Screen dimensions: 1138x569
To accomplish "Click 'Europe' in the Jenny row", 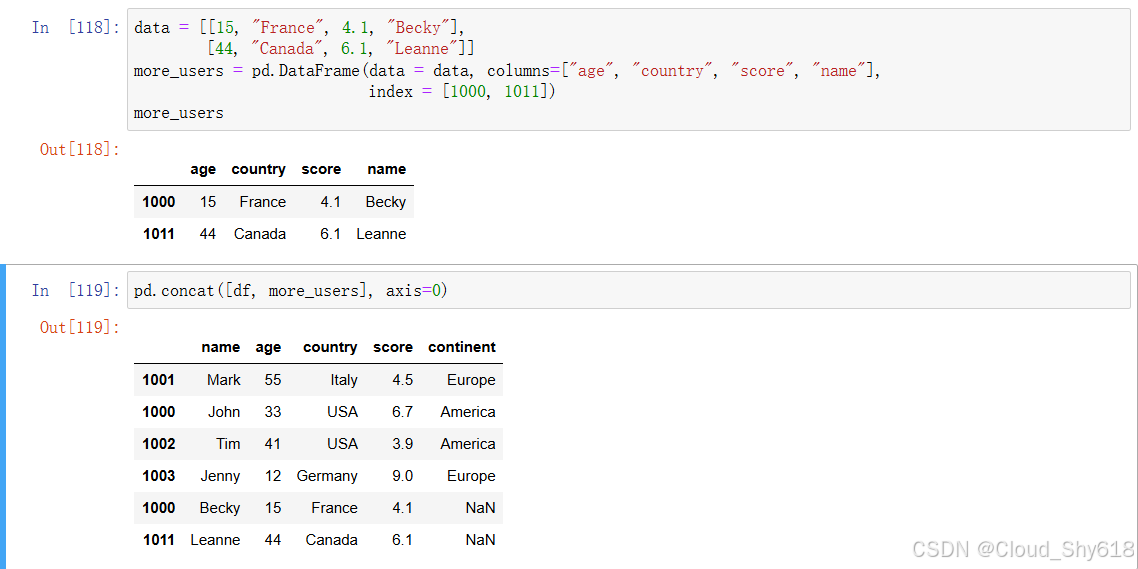I will pos(472,476).
